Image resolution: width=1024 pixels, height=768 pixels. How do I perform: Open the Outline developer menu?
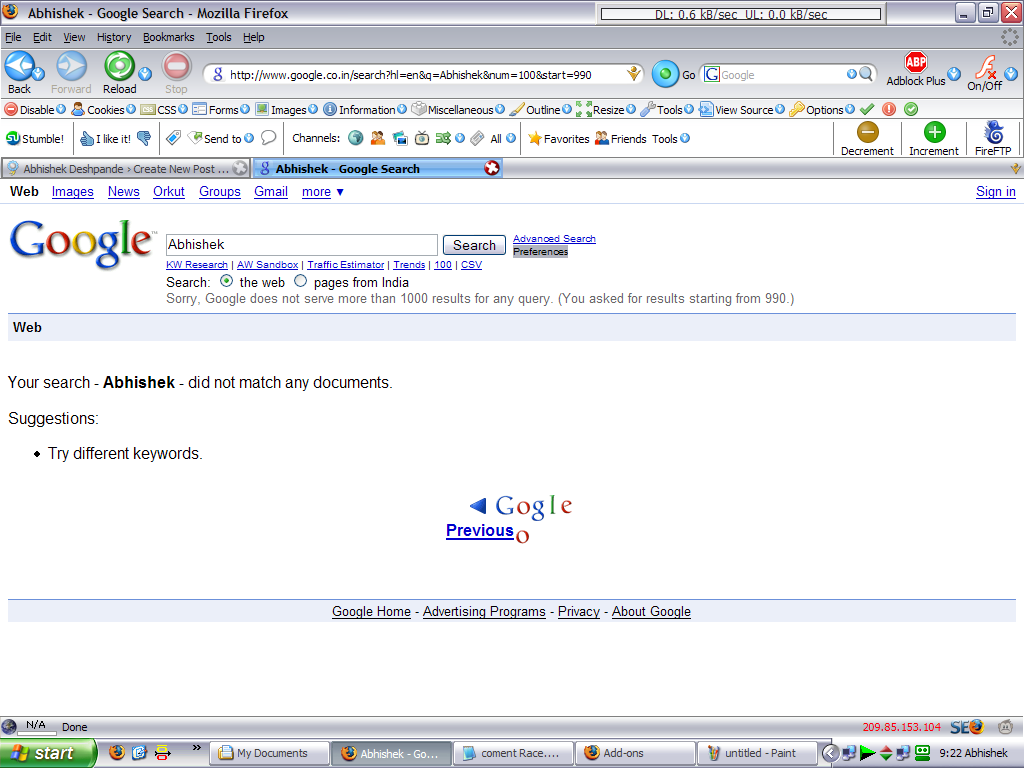click(x=541, y=110)
